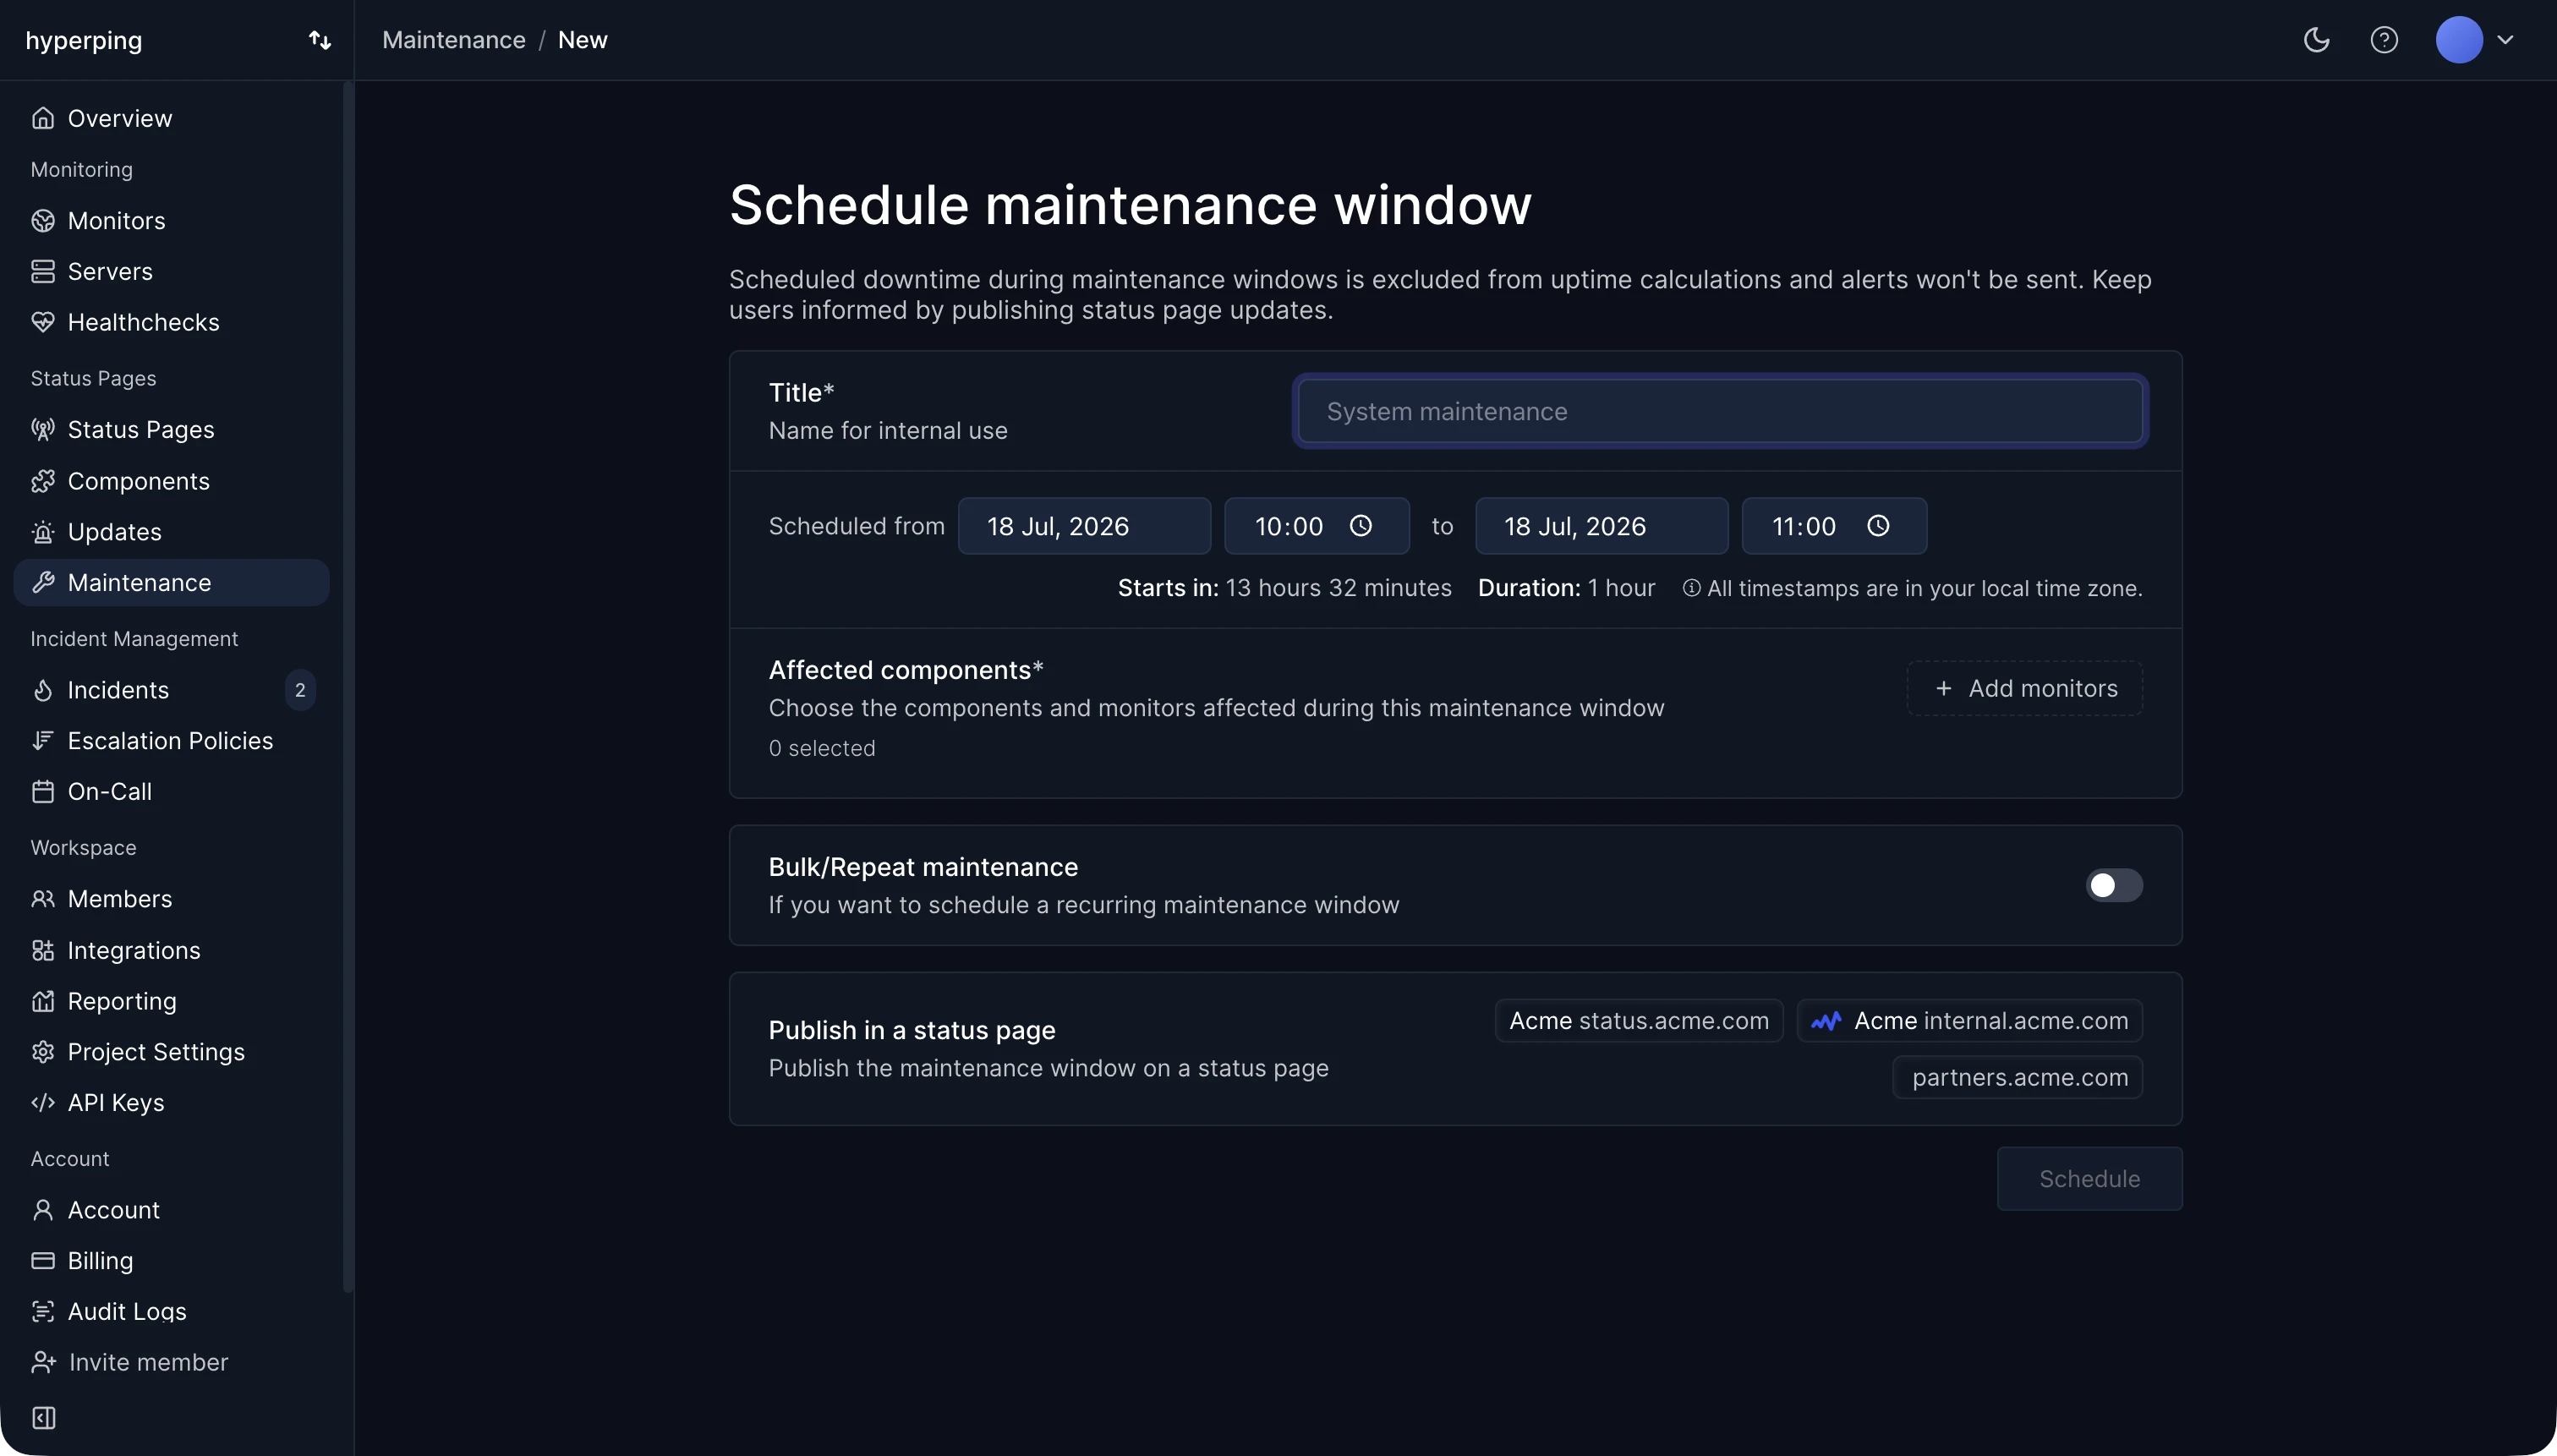Open Healthchecks in sidebar

tap(172, 322)
